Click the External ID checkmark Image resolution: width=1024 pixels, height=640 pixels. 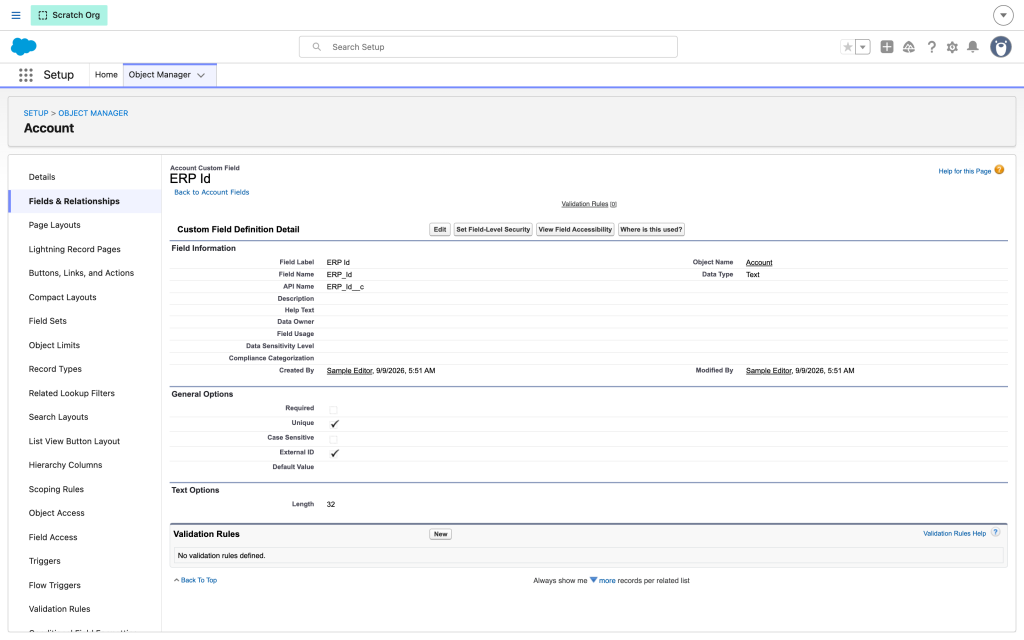tap(334, 453)
